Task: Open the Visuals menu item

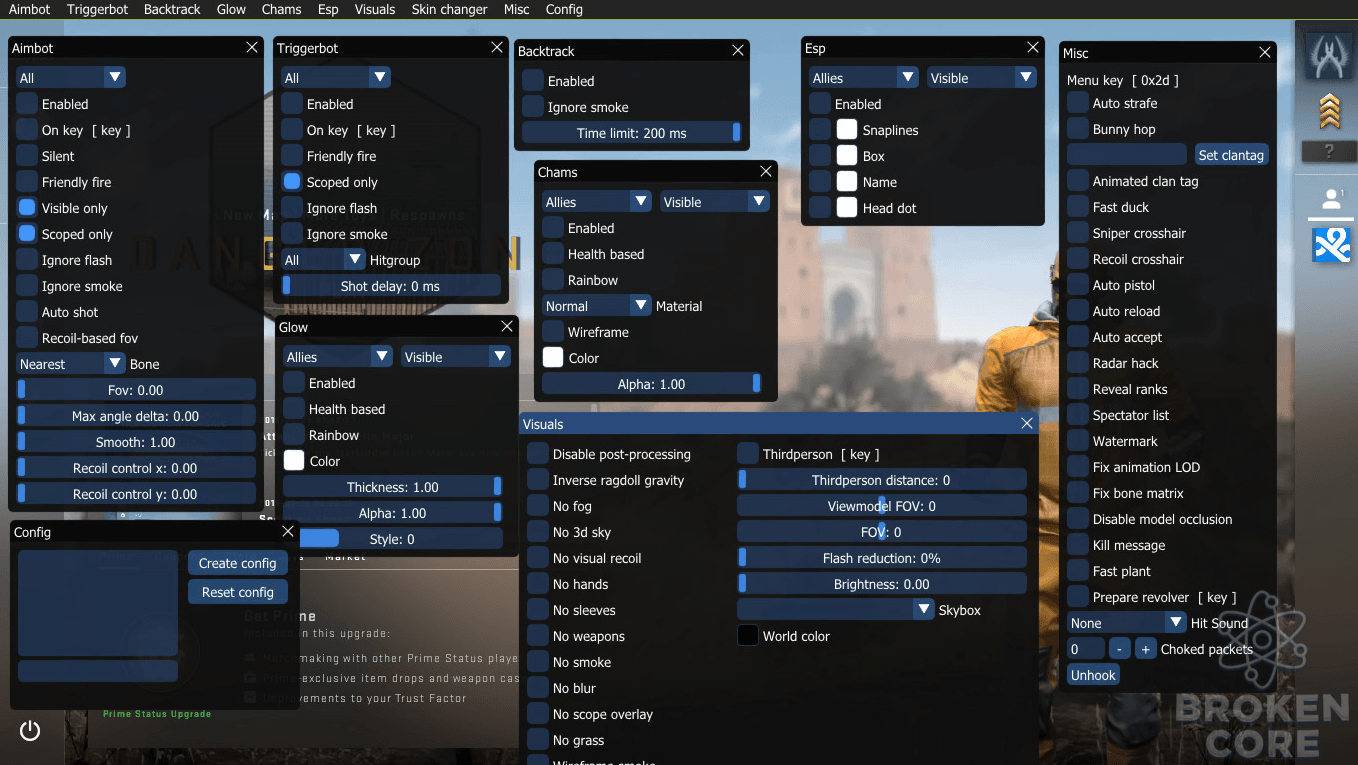Action: 375,9
